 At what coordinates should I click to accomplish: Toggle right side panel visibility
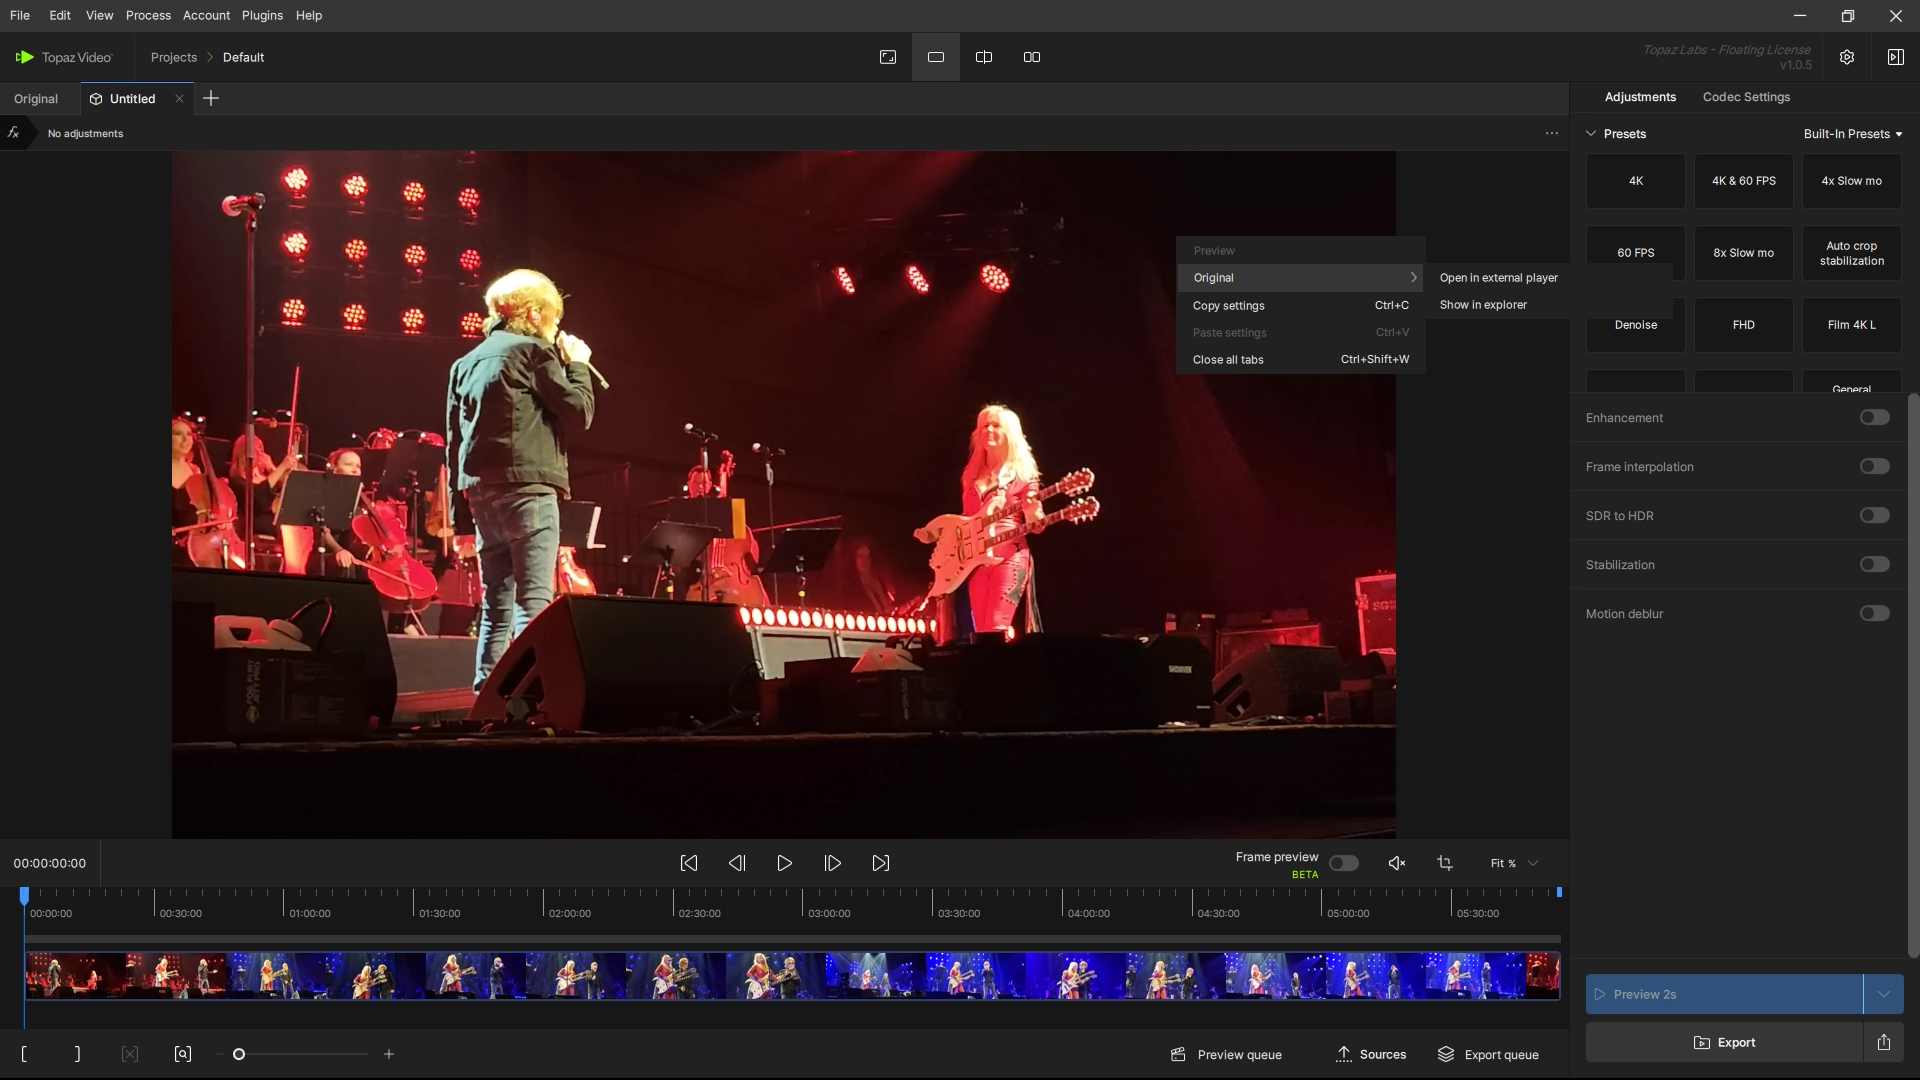coord(1895,57)
